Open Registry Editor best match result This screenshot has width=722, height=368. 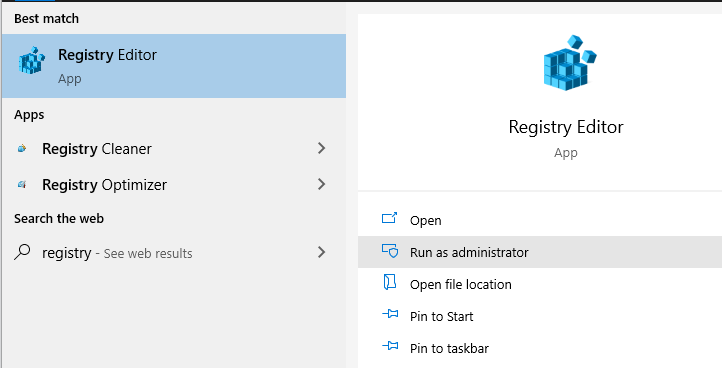point(174,66)
